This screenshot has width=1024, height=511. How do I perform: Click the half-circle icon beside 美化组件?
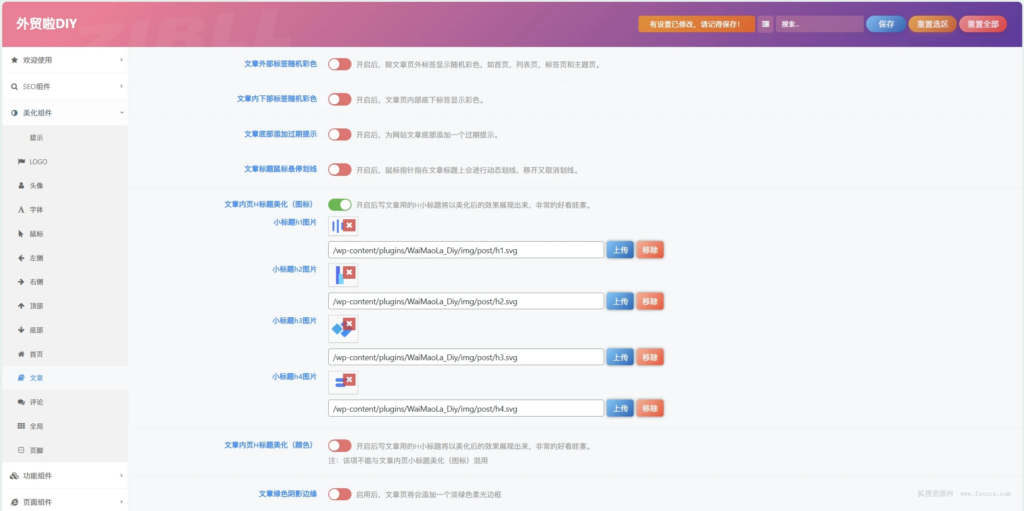point(14,113)
